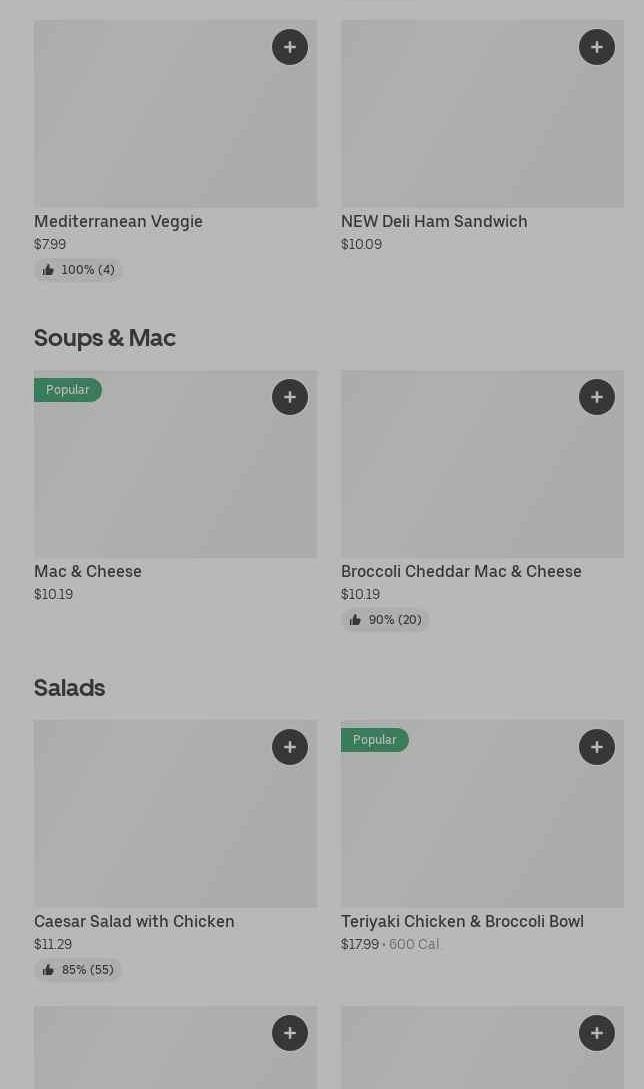The image size is (644, 1089).
Task: Click thumbs-up 100% (4) rating badge
Action: click(x=78, y=270)
